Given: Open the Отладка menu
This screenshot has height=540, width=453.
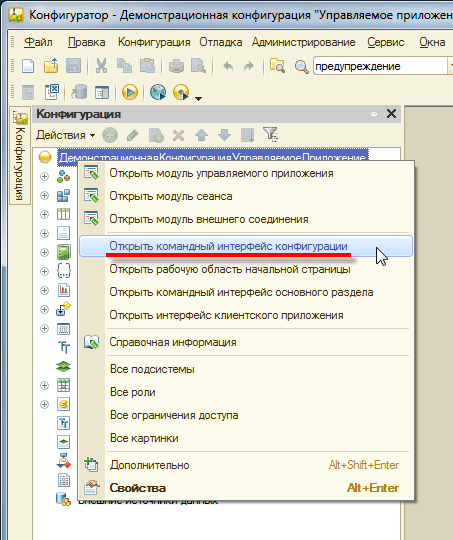Looking at the screenshot, I should tap(221, 42).
